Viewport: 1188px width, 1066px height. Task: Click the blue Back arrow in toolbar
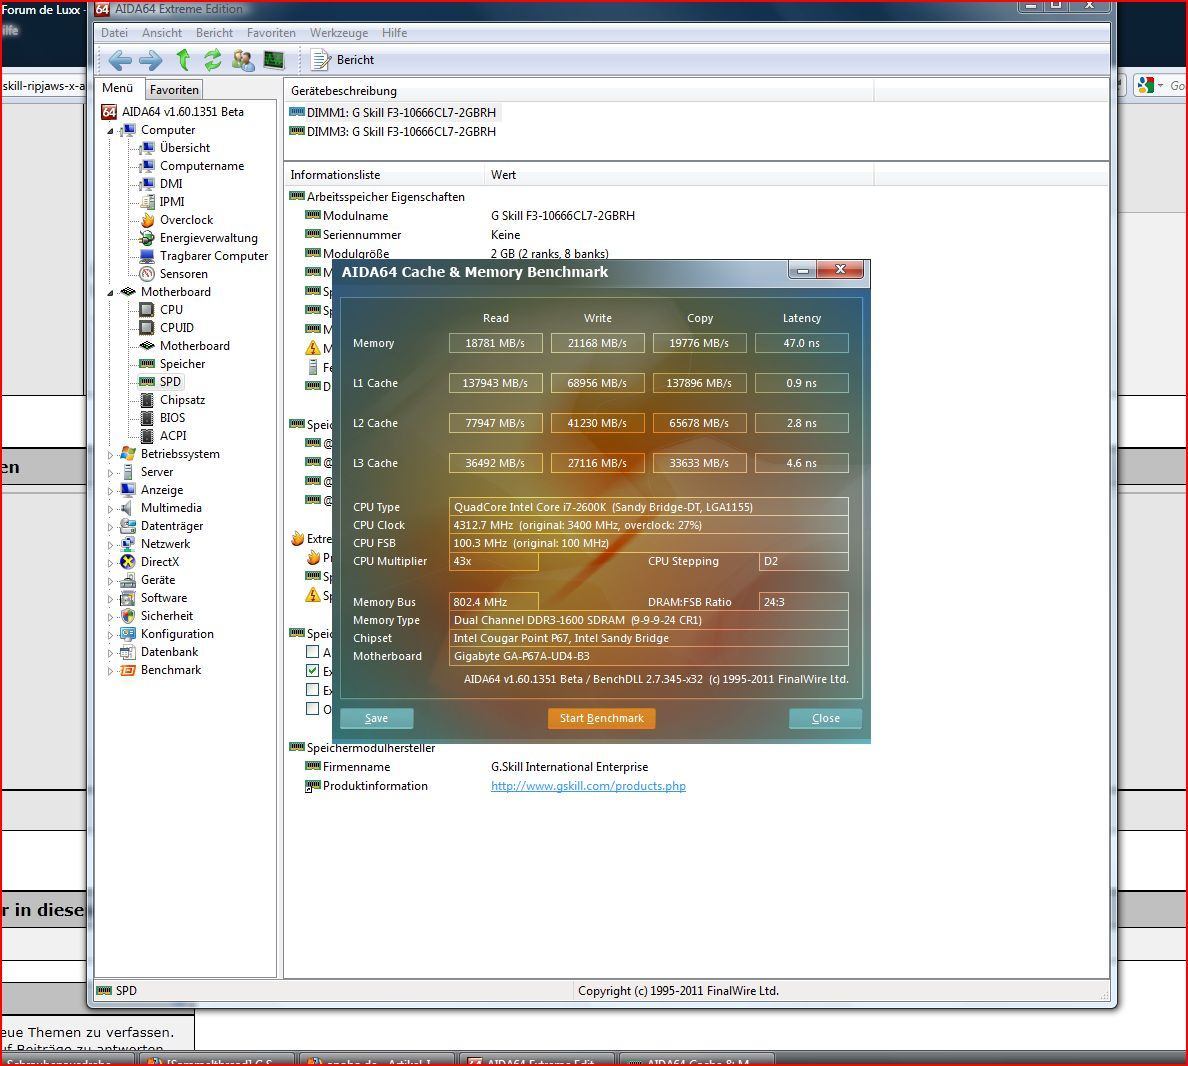click(x=120, y=60)
